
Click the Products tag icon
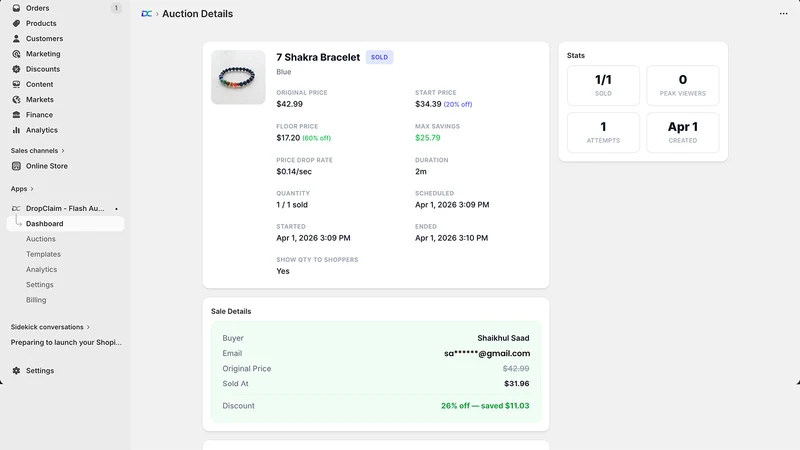[x=16, y=23]
